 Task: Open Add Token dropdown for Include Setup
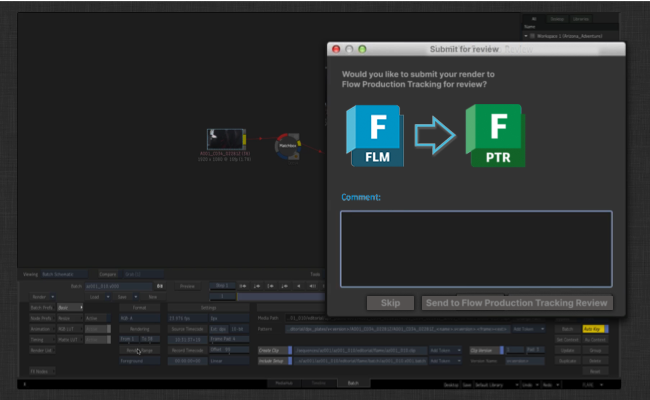445,361
